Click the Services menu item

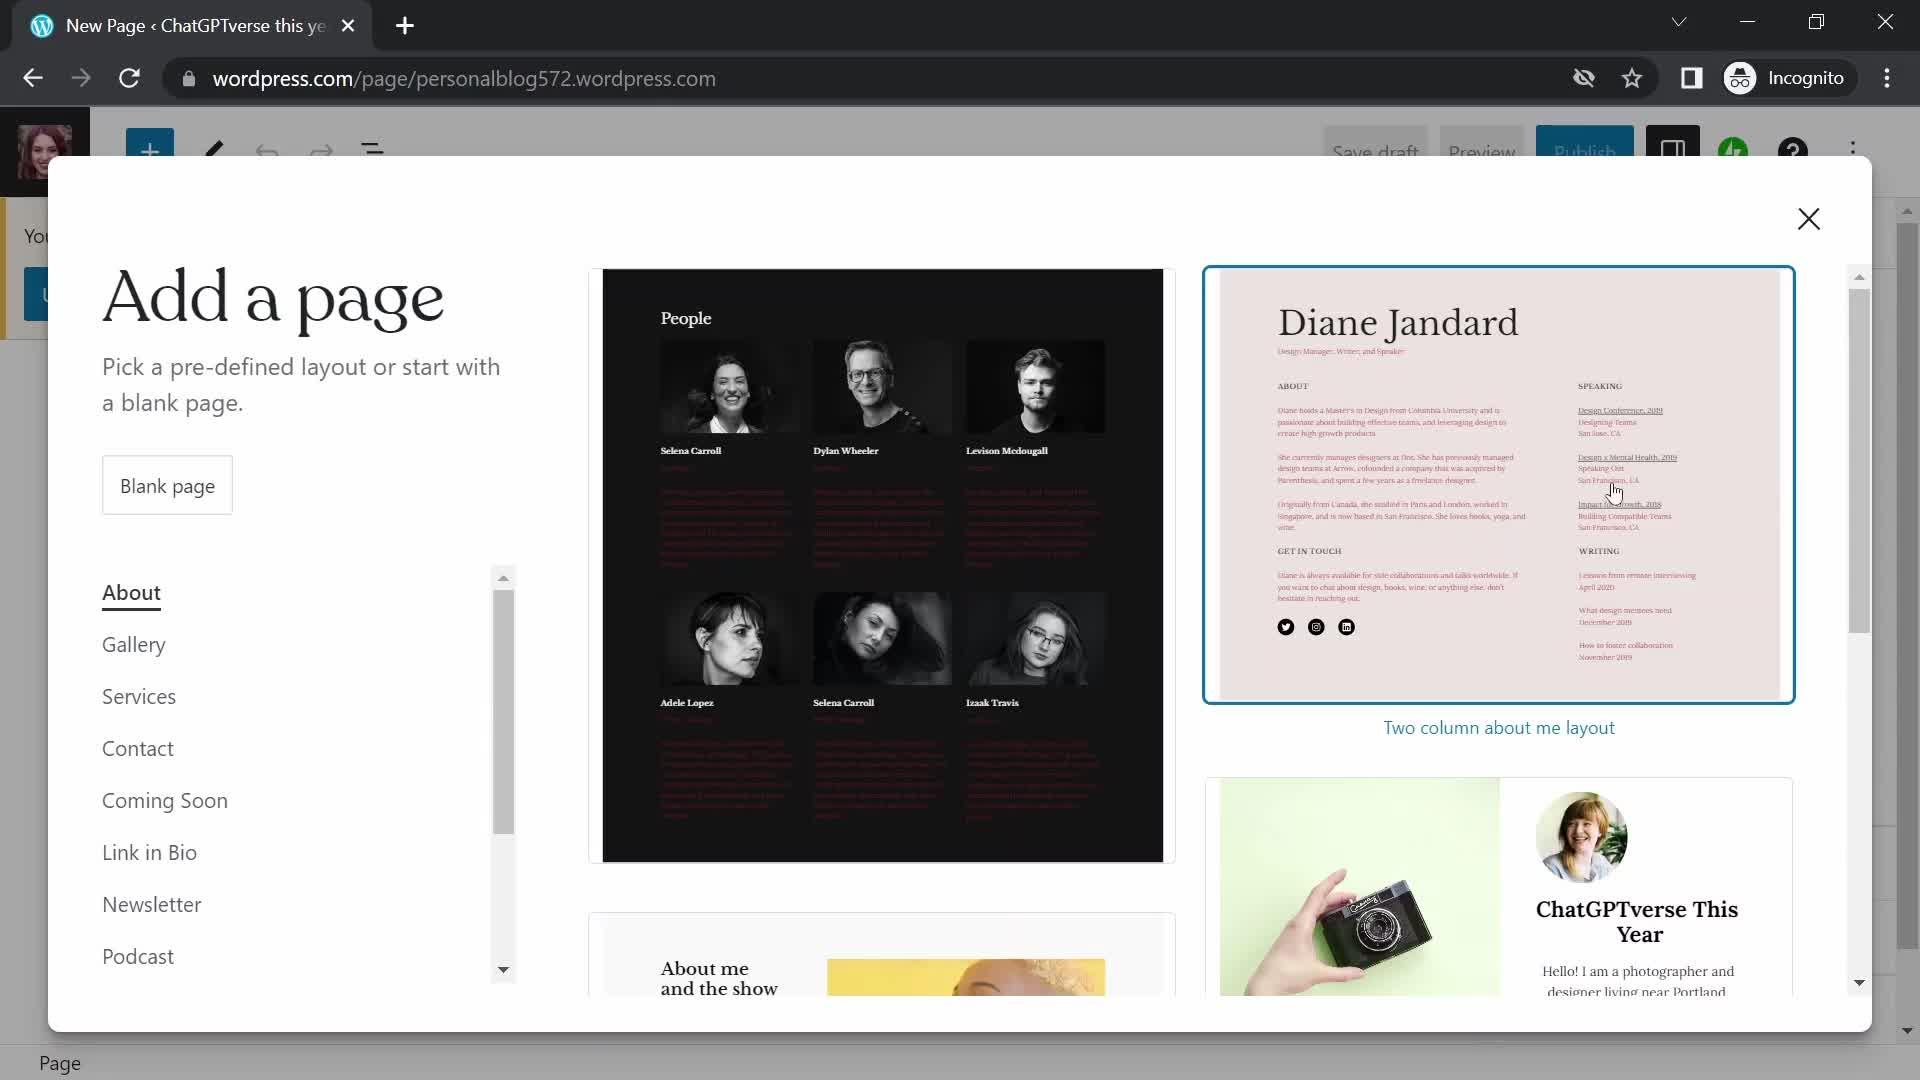click(140, 696)
